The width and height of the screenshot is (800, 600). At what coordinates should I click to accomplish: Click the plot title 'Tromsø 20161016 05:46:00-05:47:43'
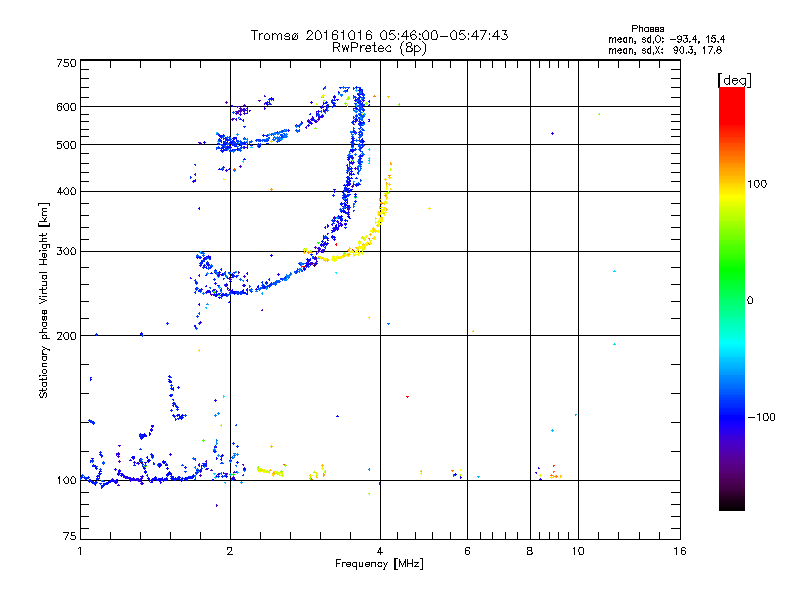(x=379, y=35)
